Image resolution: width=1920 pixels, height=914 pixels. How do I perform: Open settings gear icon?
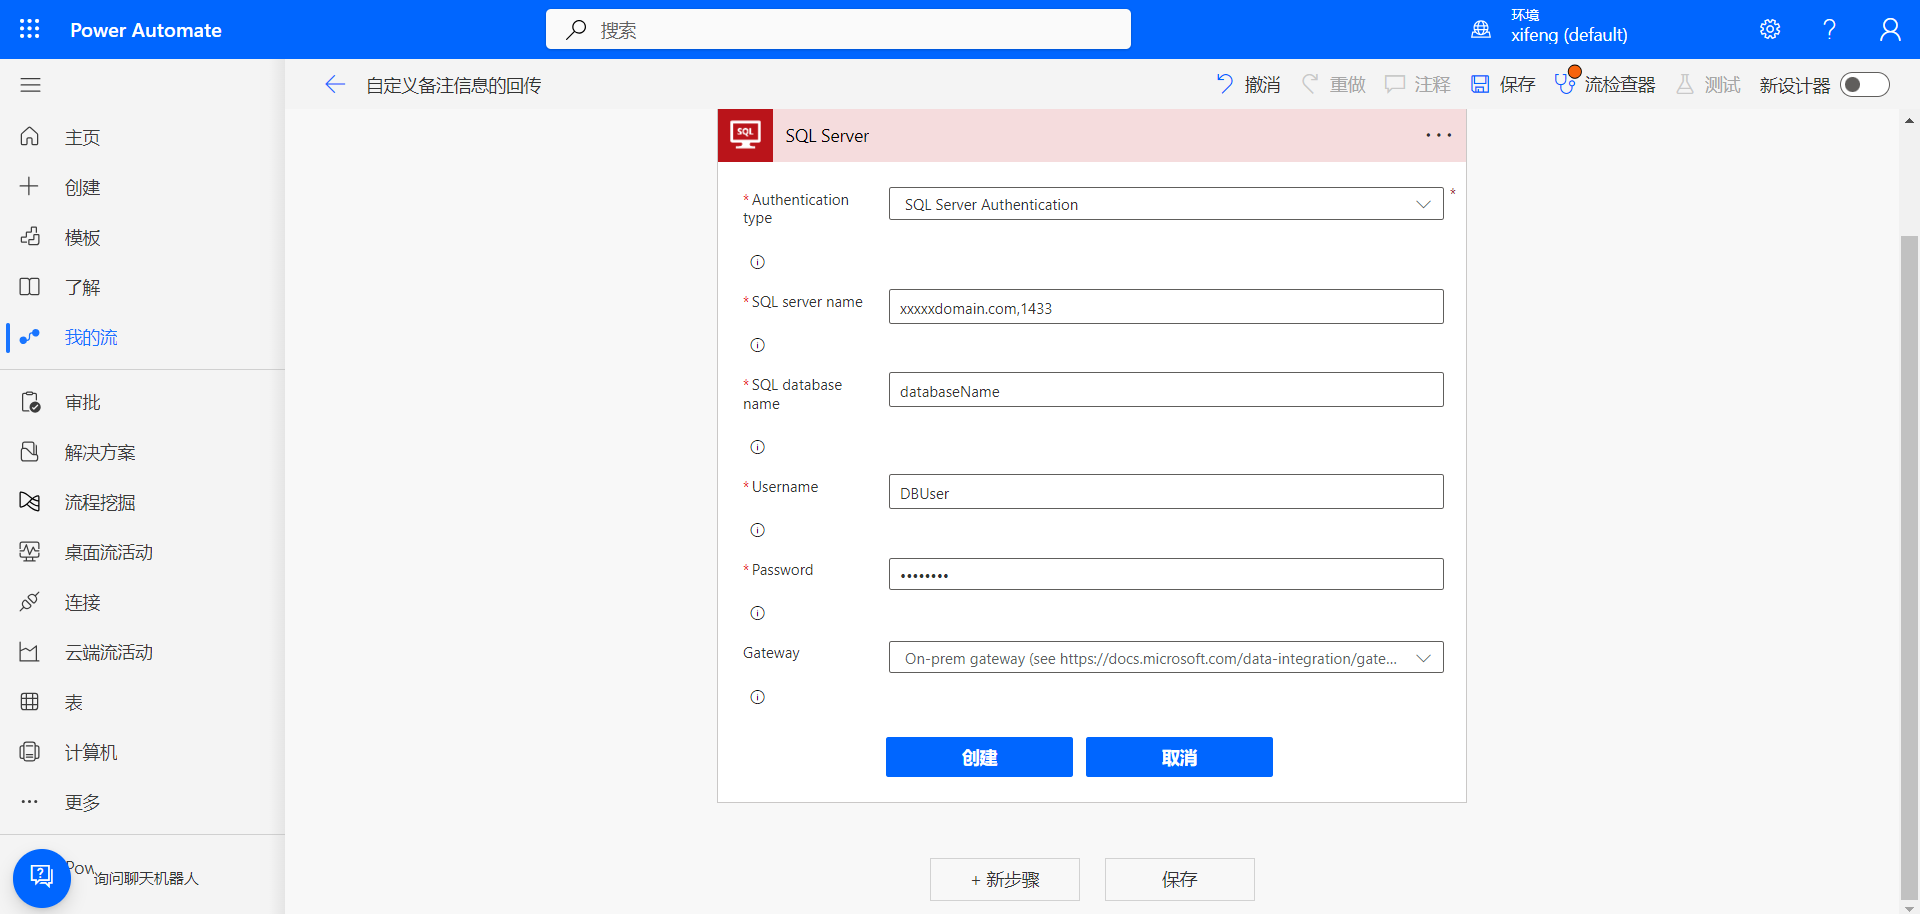[x=1770, y=29]
